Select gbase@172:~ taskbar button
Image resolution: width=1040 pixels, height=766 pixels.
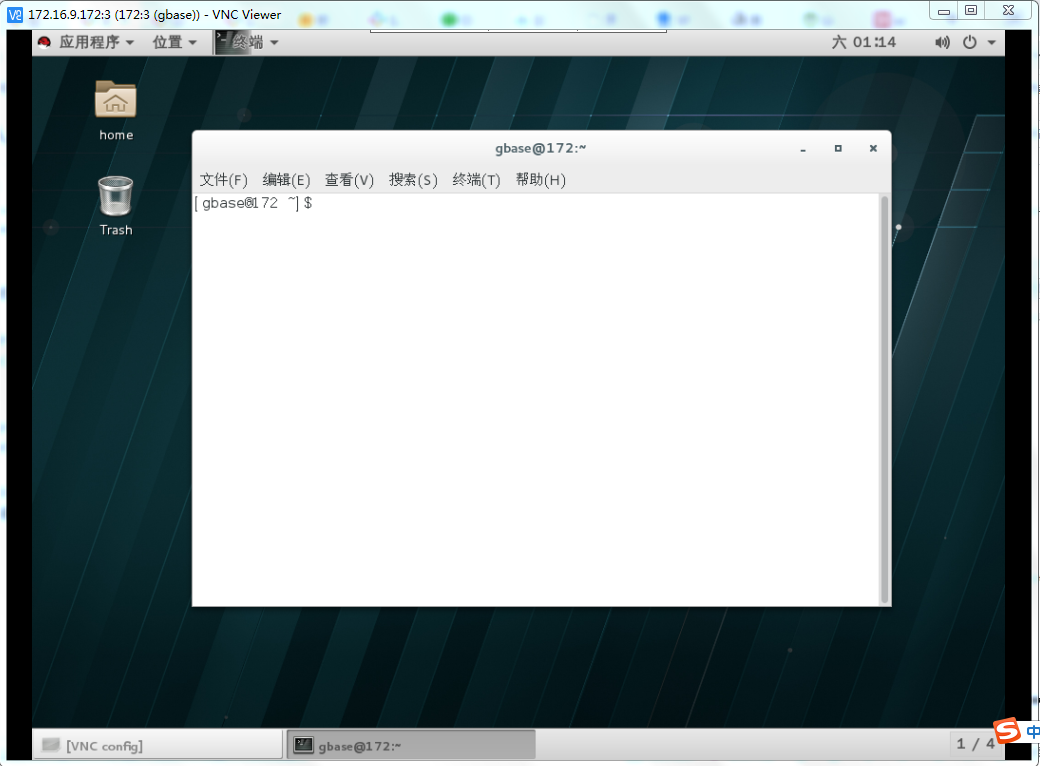click(x=411, y=745)
